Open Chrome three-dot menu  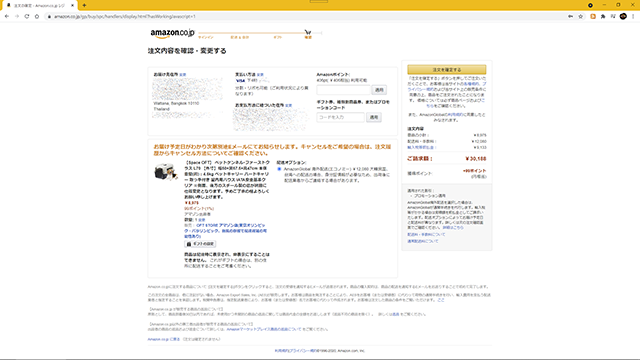633,16
